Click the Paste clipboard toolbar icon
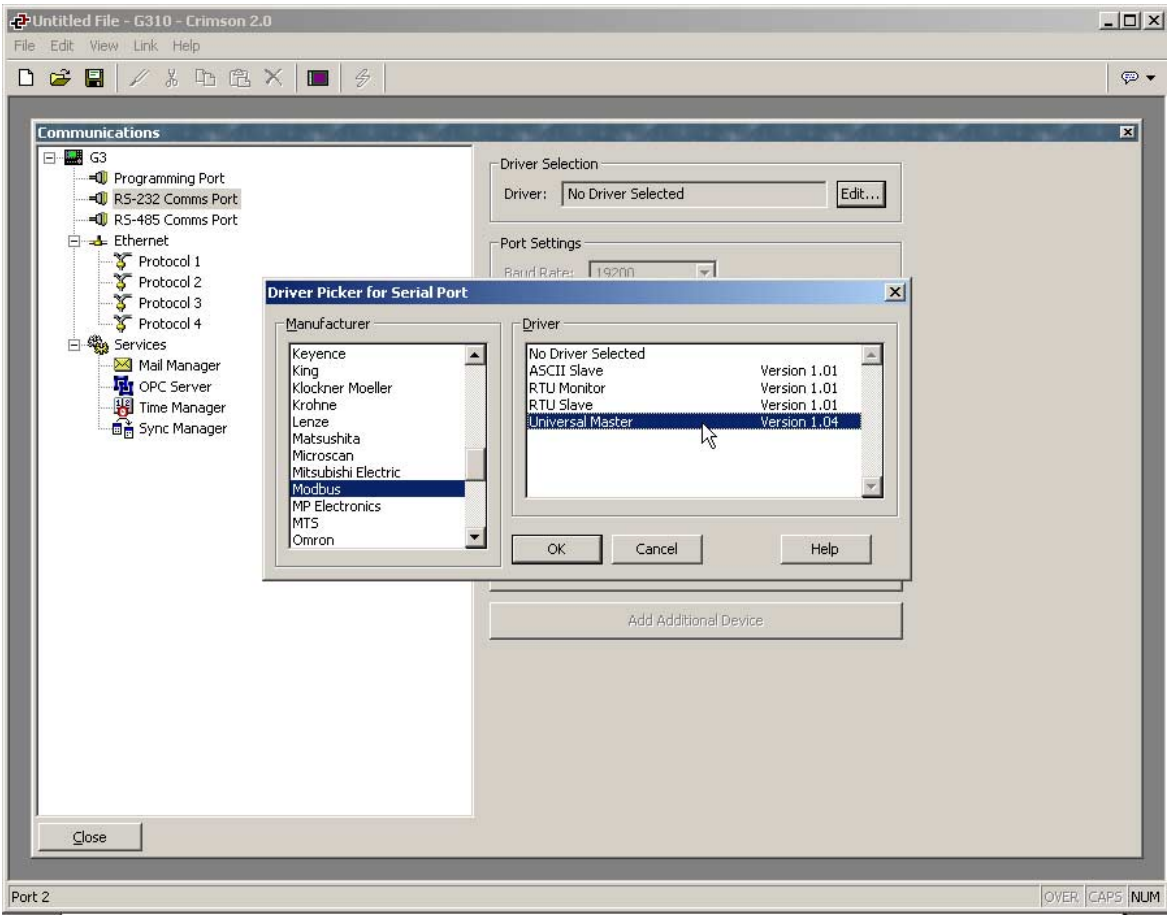Screen dimensions: 1170x915 (240, 78)
